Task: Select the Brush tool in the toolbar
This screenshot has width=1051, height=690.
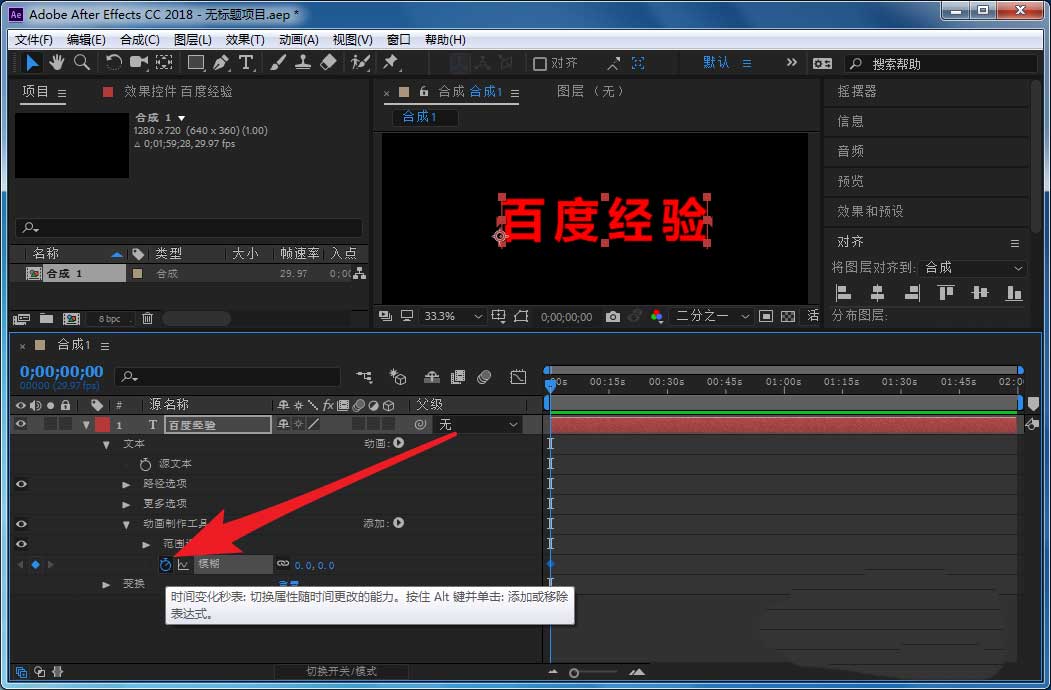Action: (277, 62)
